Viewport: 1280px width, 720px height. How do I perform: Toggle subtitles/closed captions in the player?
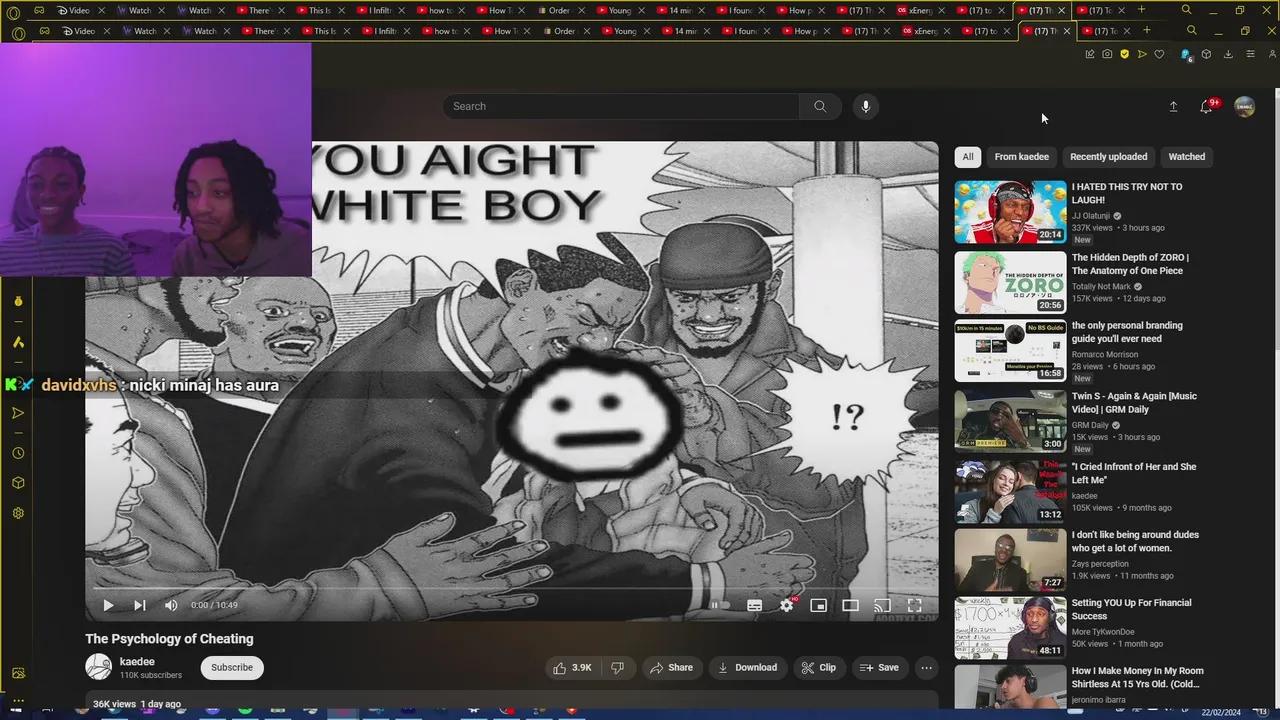pos(755,605)
